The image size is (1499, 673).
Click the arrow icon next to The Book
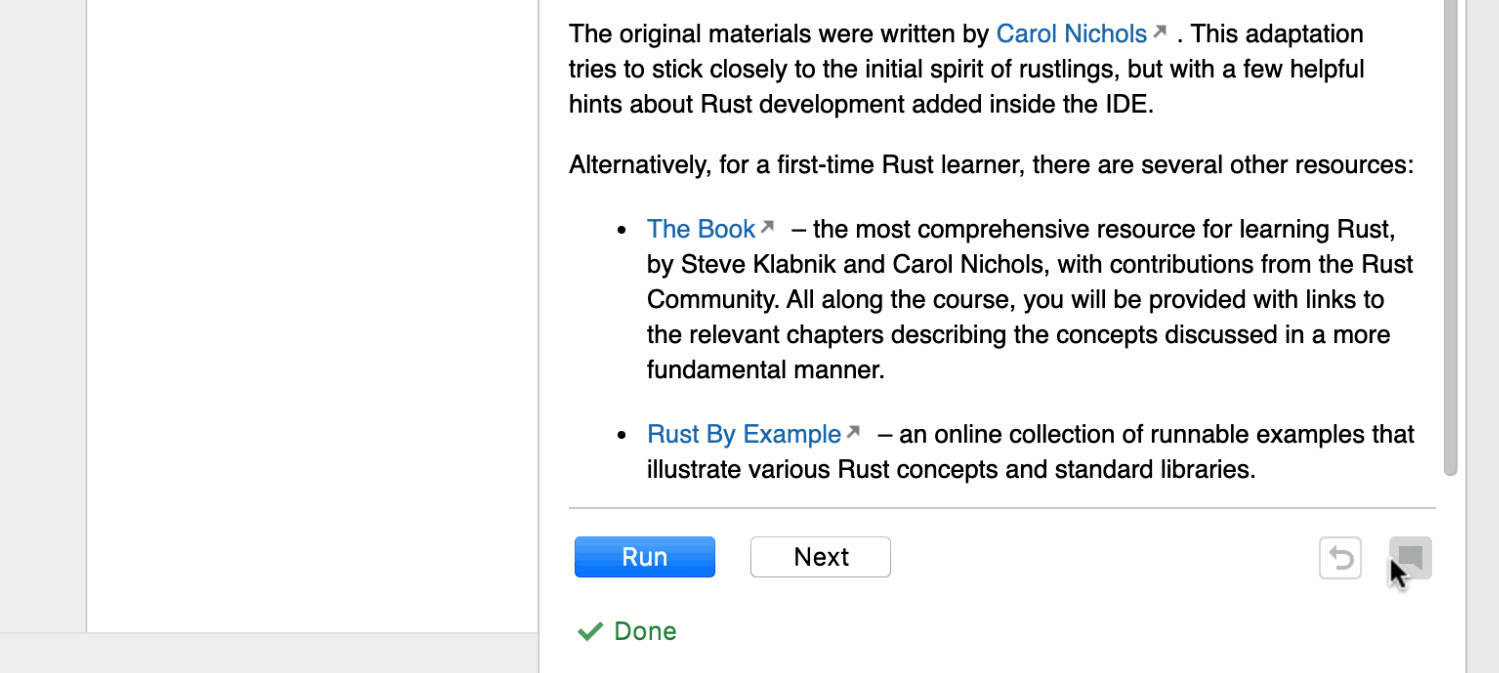767,227
